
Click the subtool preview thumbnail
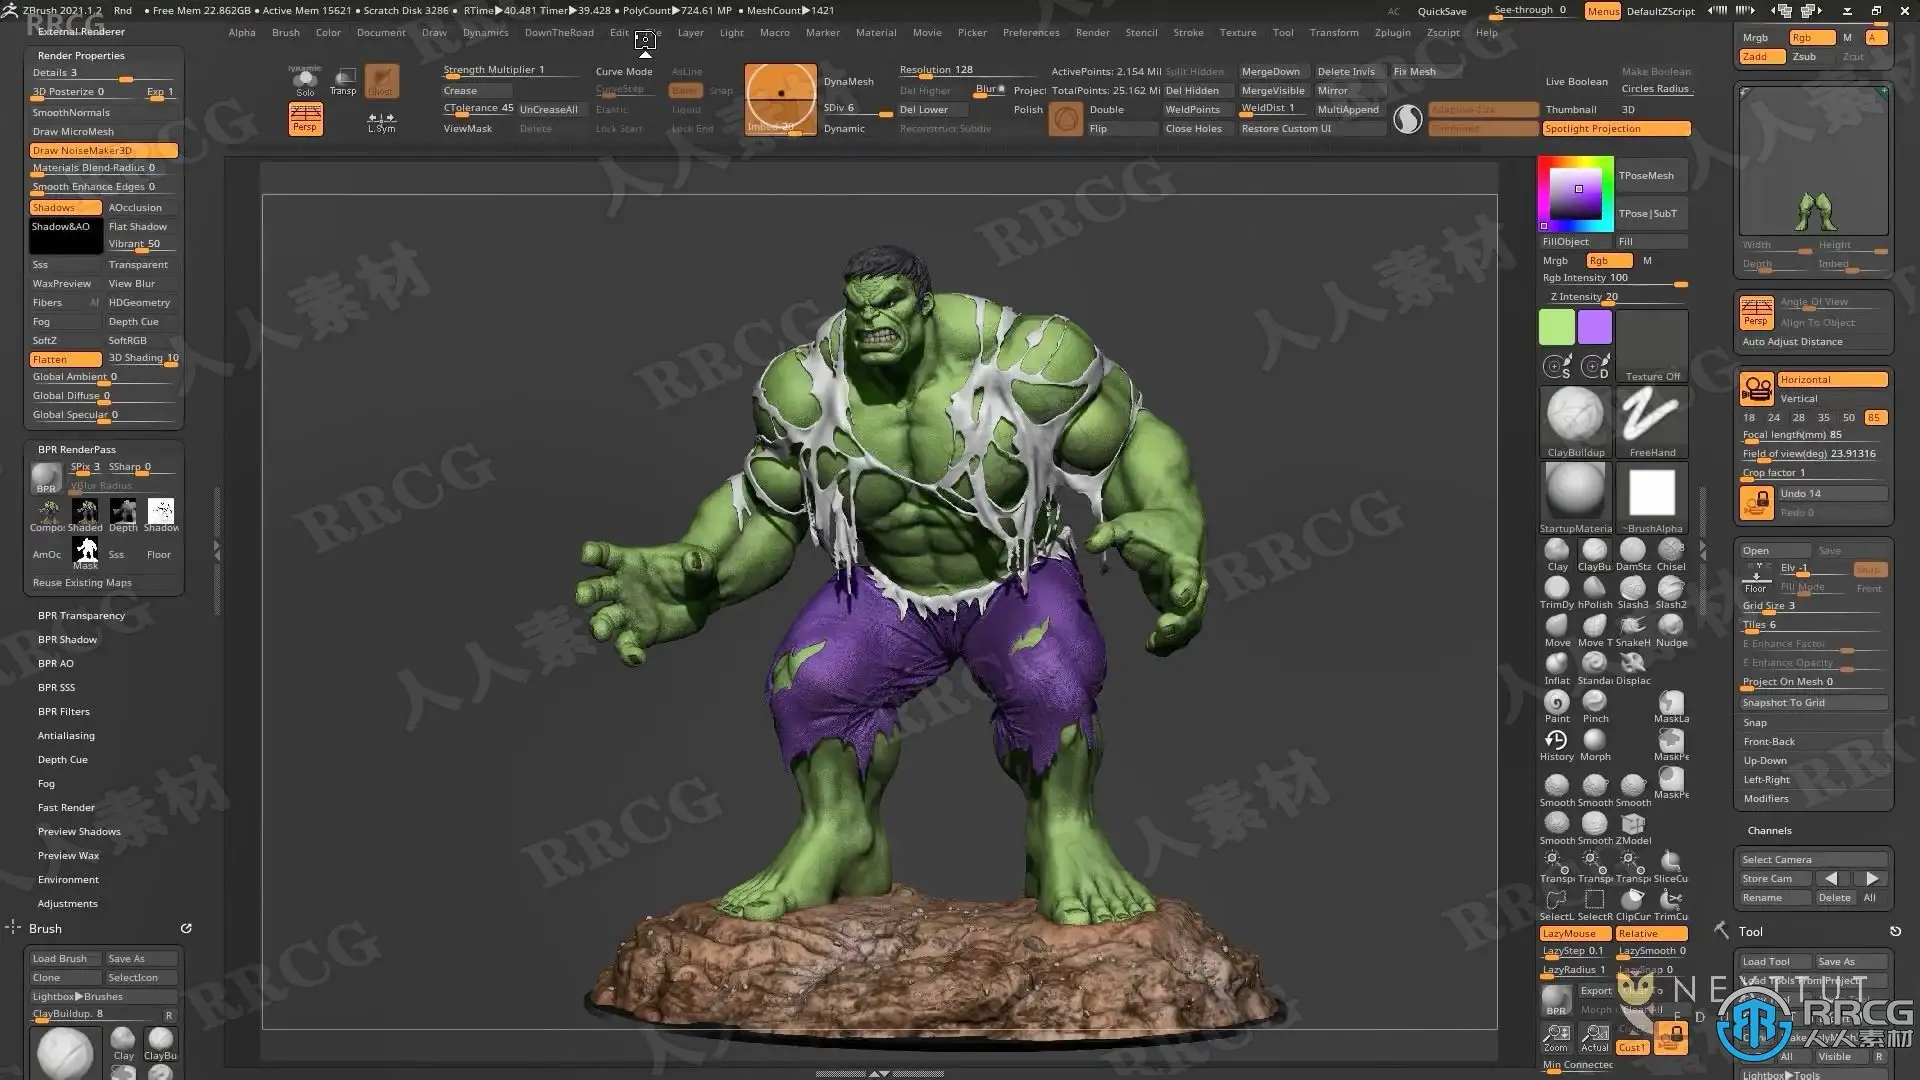point(1814,161)
